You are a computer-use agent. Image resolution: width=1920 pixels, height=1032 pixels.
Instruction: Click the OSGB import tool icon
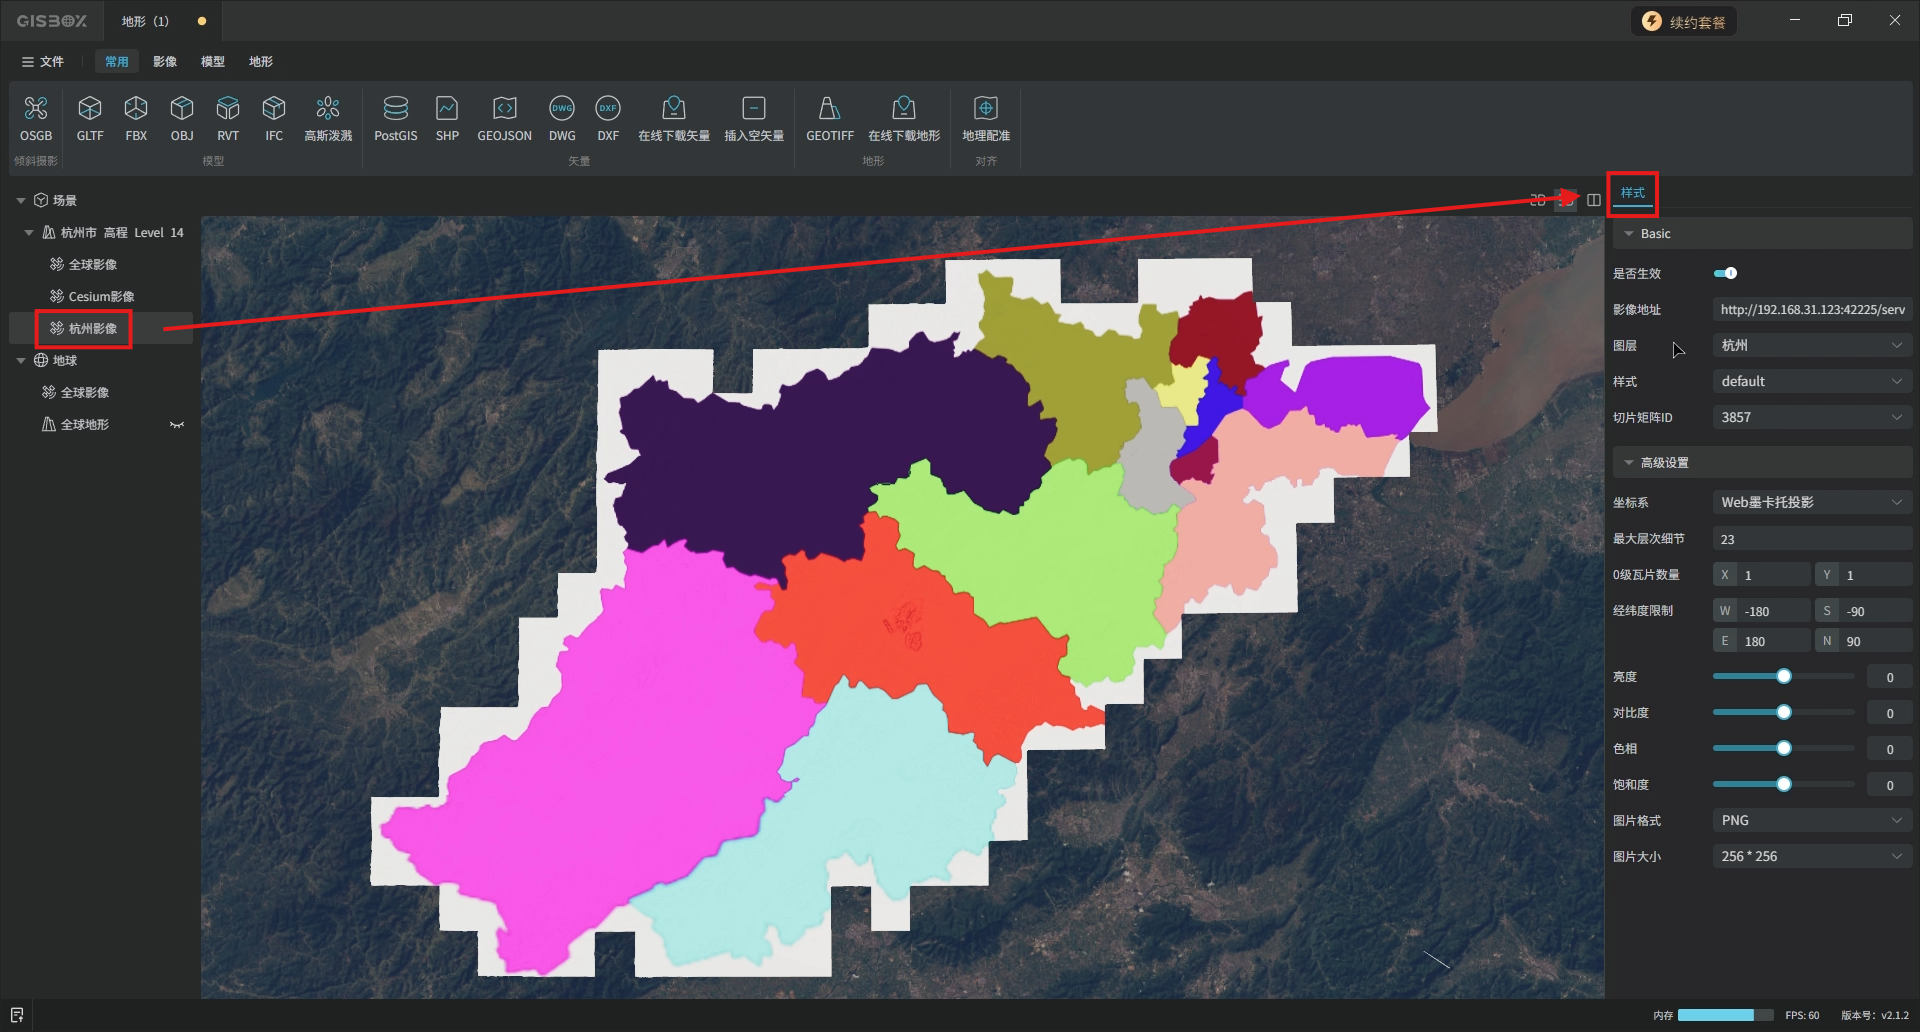36,108
